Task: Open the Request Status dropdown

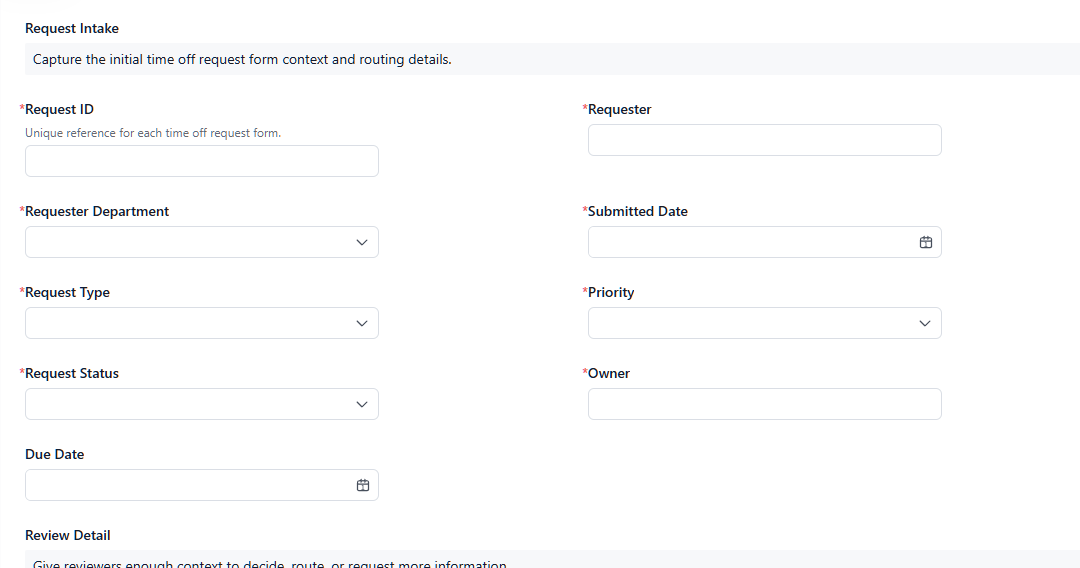Action: 202,404
